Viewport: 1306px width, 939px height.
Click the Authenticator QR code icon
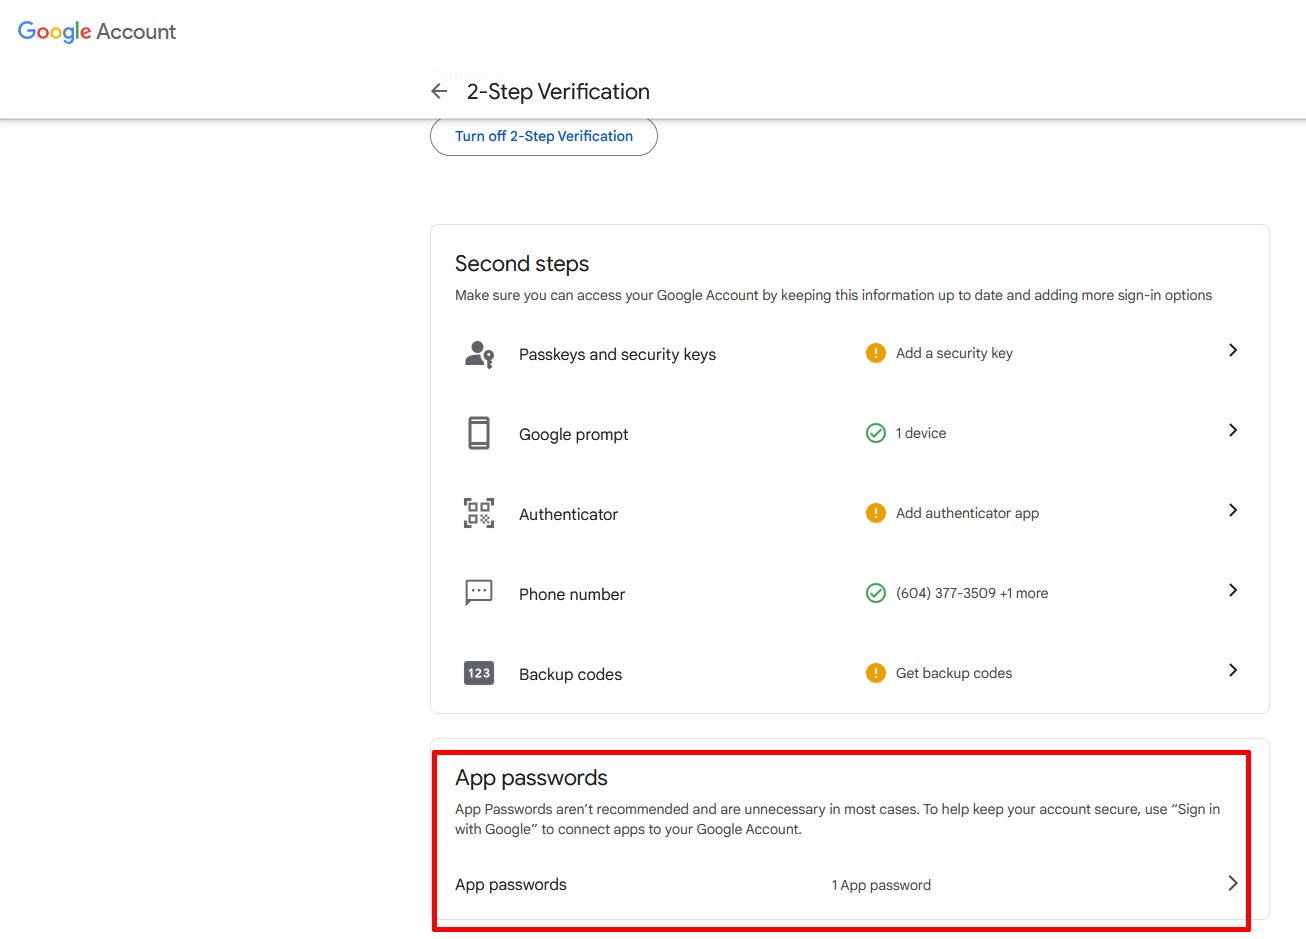[x=479, y=513]
